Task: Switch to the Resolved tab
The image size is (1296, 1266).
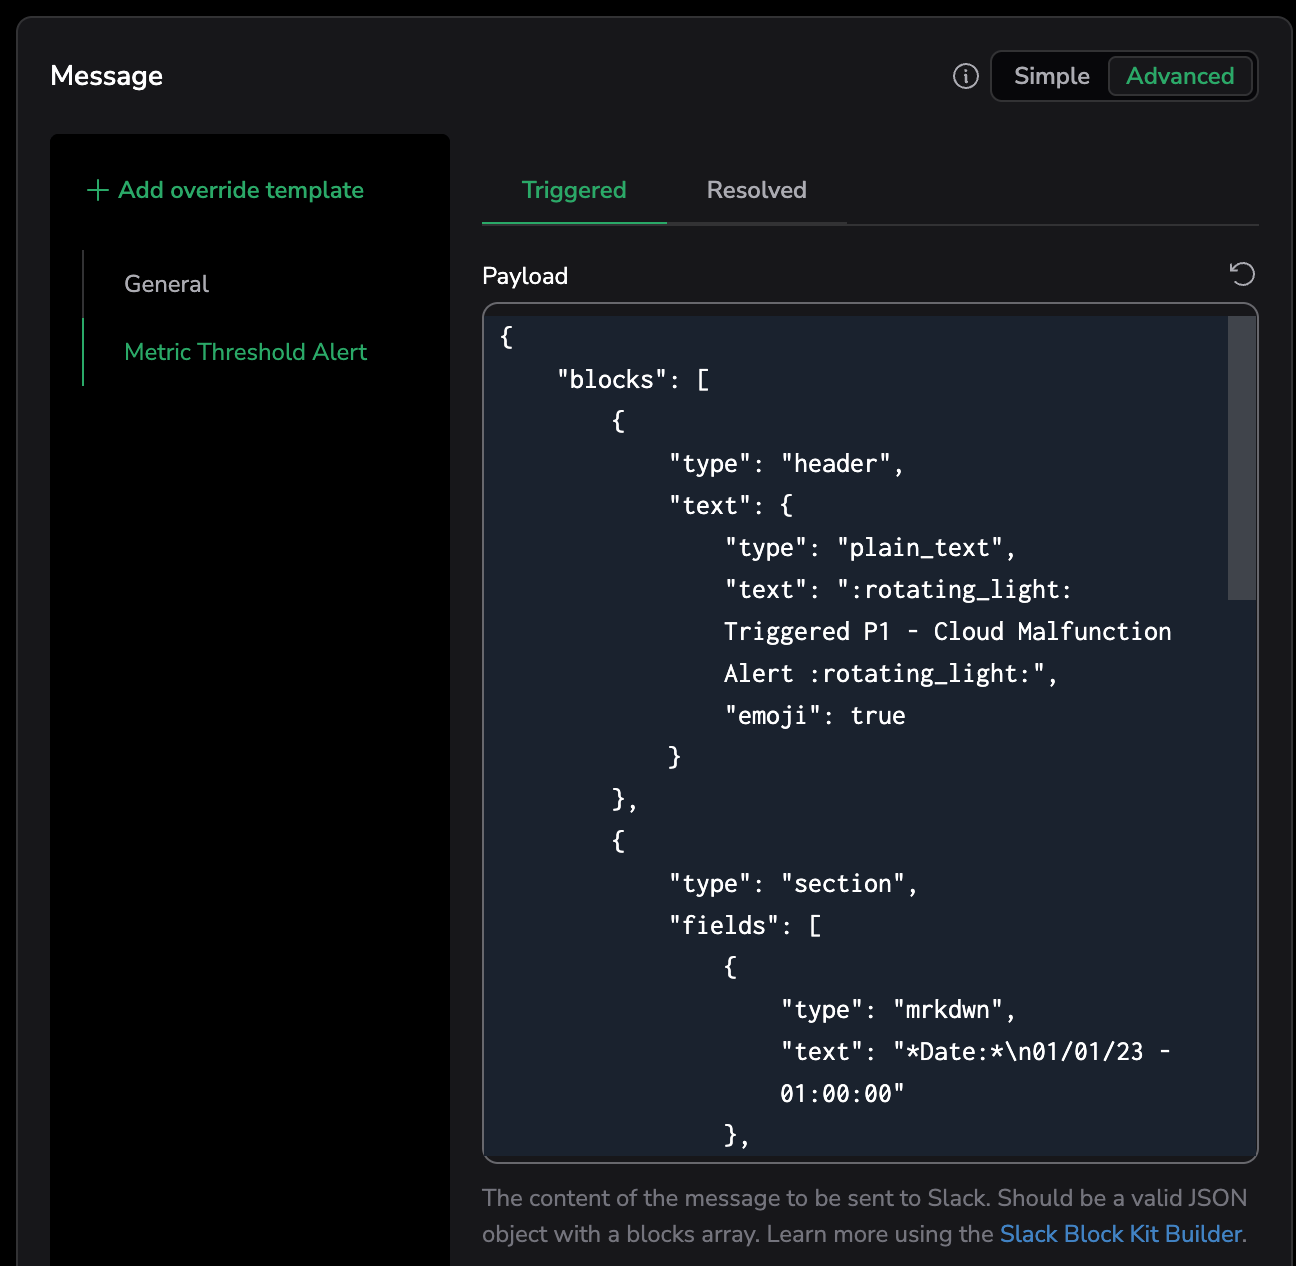Action: point(756,190)
